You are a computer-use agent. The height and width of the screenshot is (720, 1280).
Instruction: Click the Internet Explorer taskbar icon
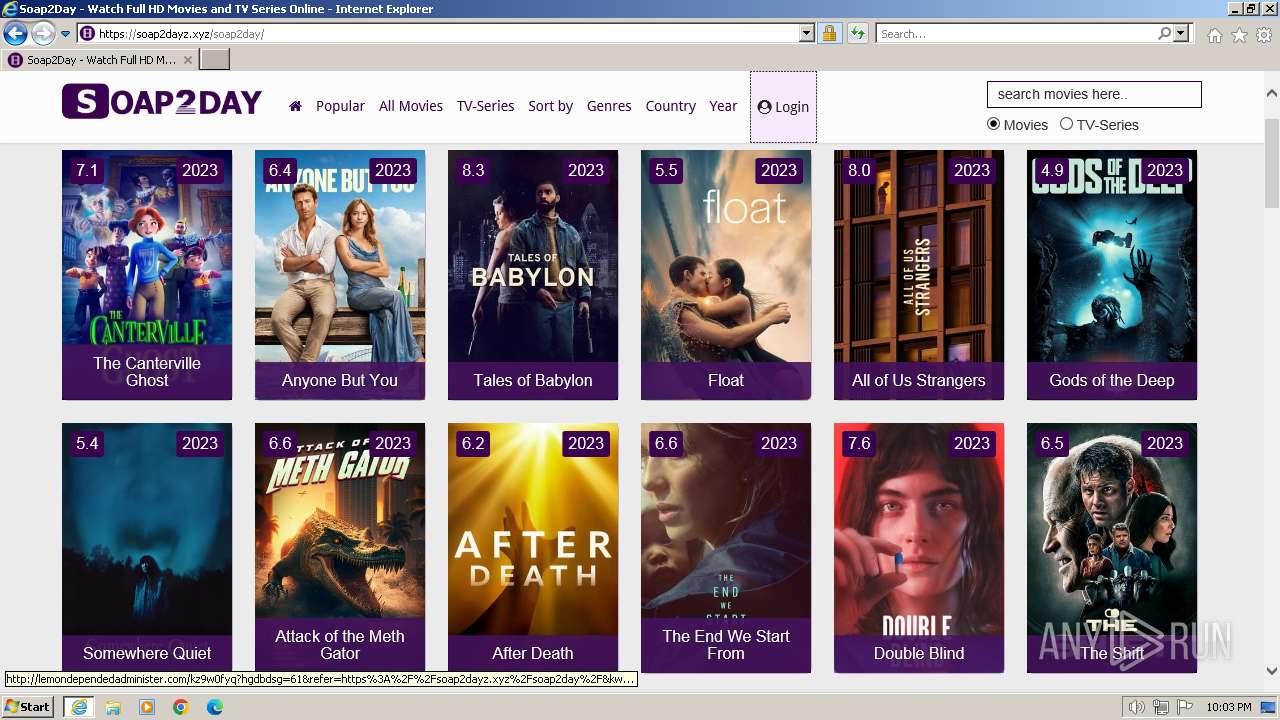coord(79,707)
